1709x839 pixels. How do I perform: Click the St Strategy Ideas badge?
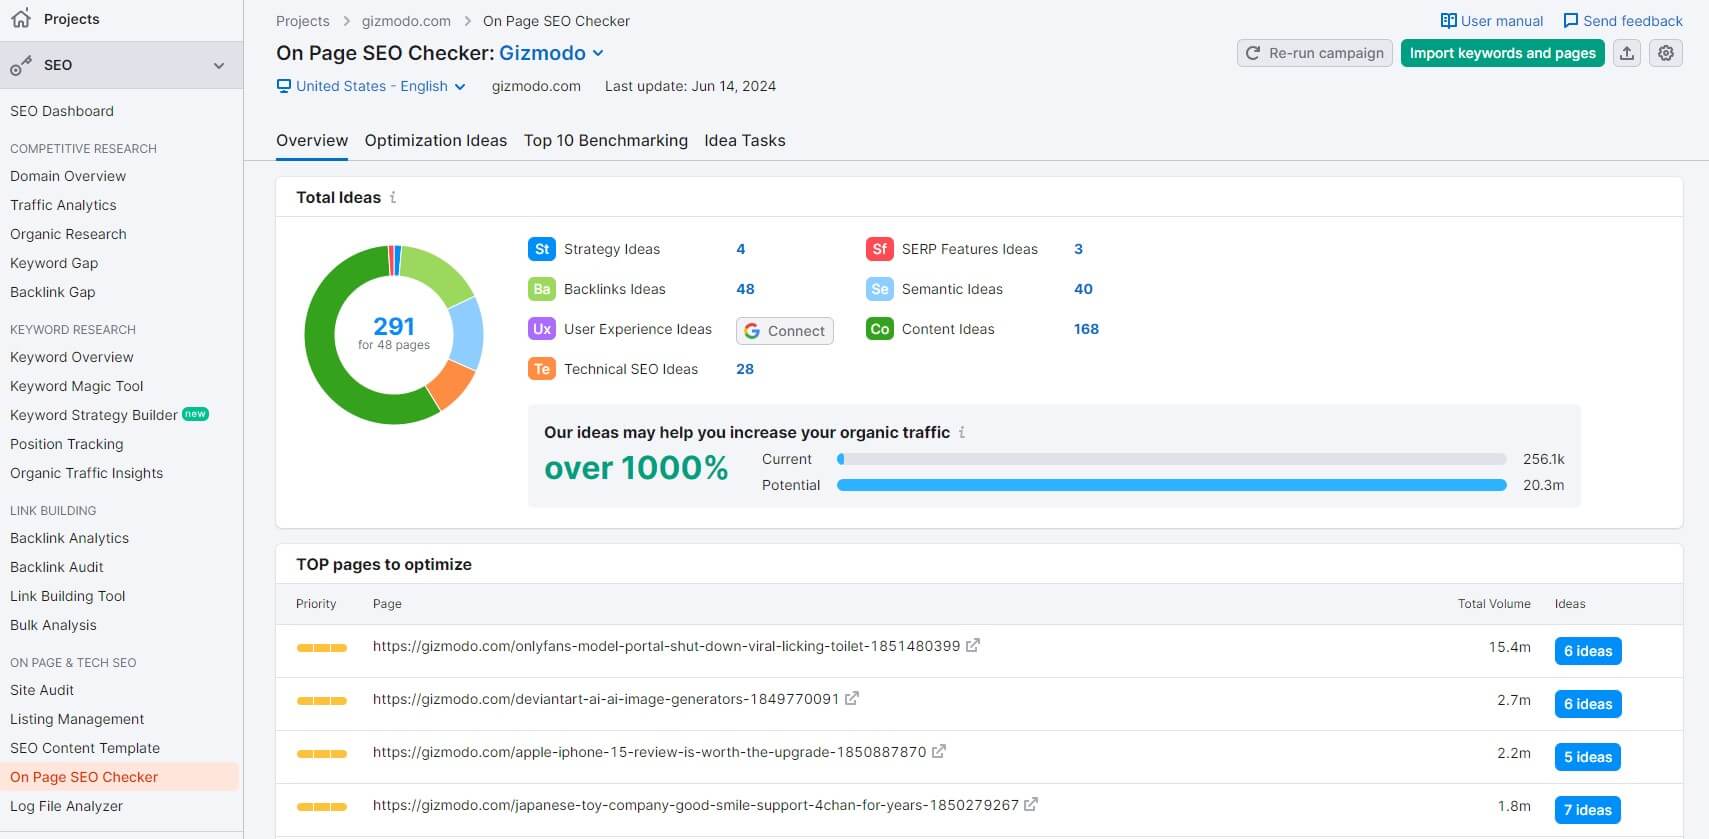542,249
